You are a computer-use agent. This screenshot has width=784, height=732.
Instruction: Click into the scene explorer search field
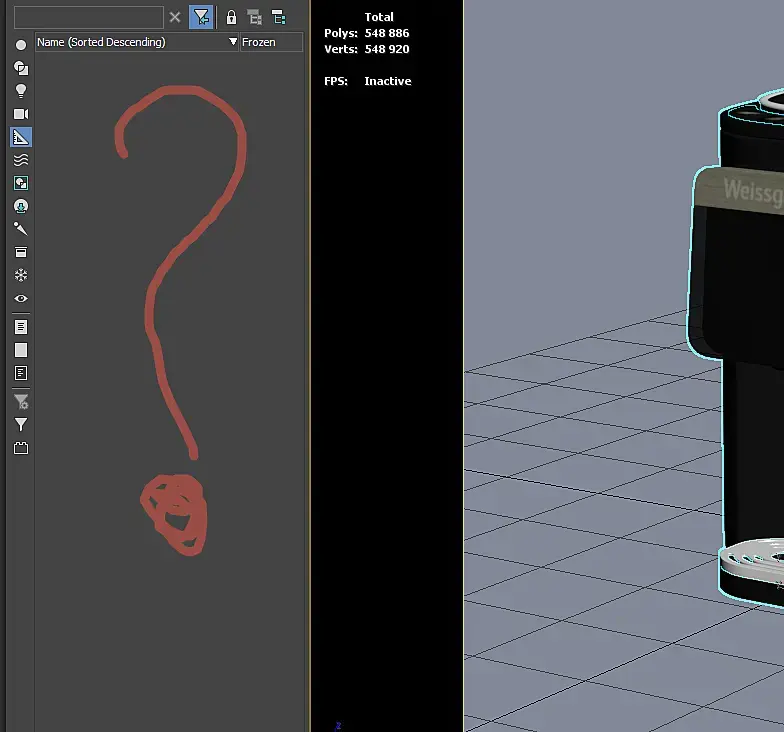[x=88, y=18]
